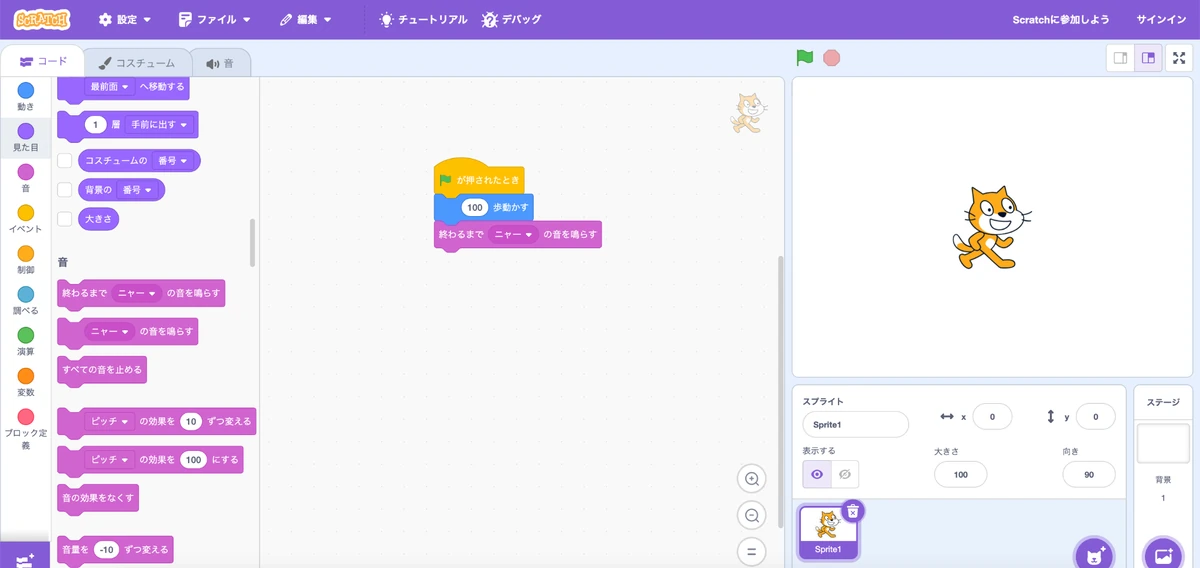This screenshot has height=568, width=1200.
Task: Switch to small stage layout
Action: [x=1120, y=58]
